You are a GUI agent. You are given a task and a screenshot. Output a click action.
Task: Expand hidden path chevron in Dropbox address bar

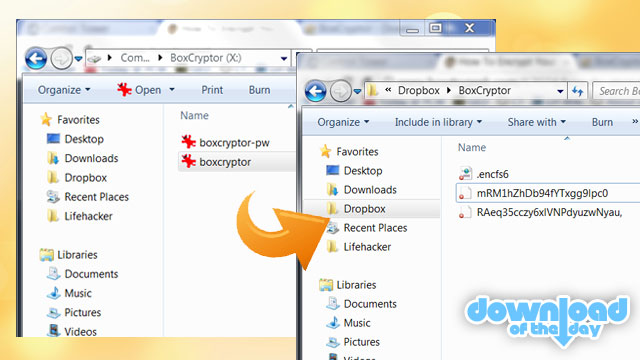[388, 90]
